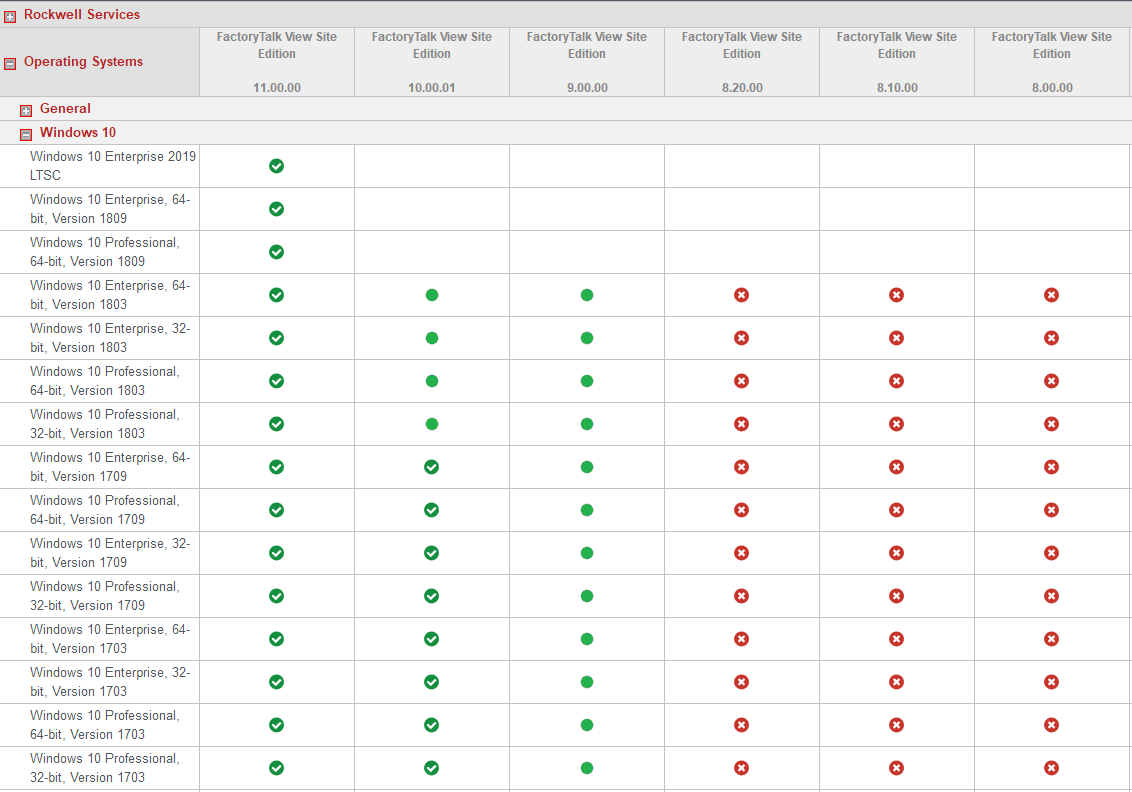The image size is (1132, 792).
Task: Click red X for Professional 64-bit 1803 under 8.10.00
Action: pyautogui.click(x=897, y=381)
